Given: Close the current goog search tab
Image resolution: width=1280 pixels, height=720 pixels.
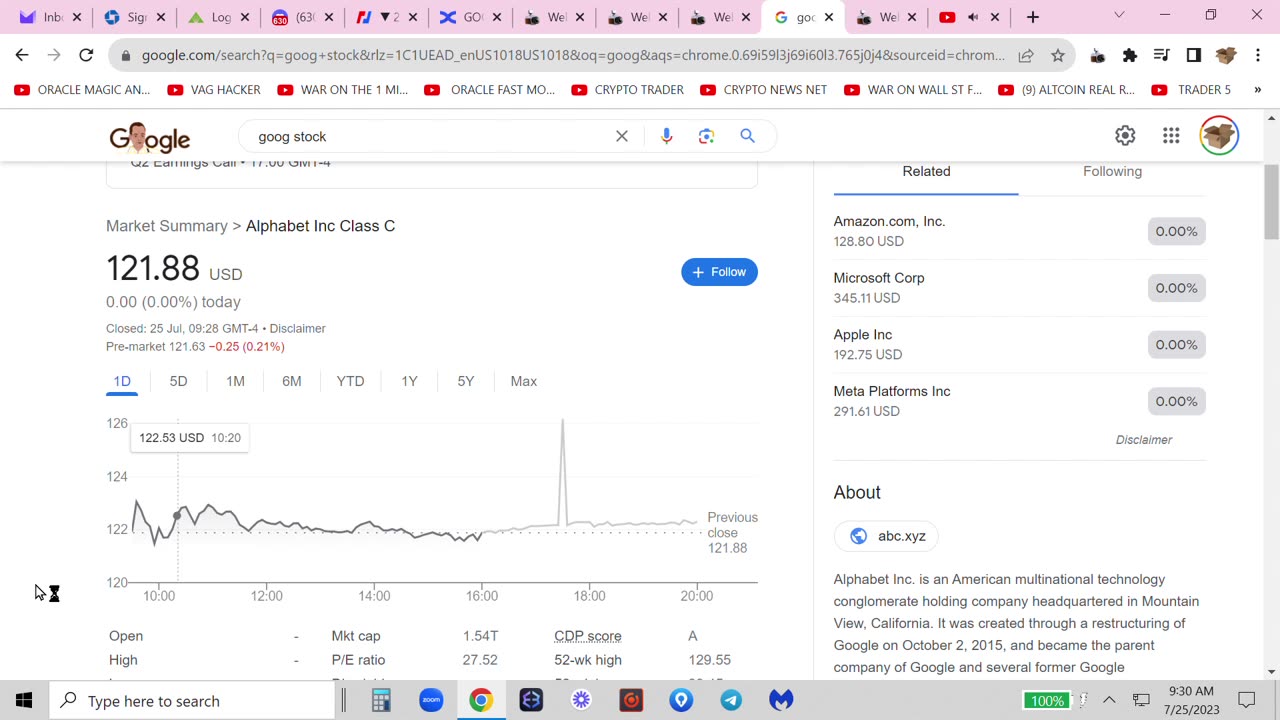Looking at the screenshot, I should pyautogui.click(x=828, y=17).
